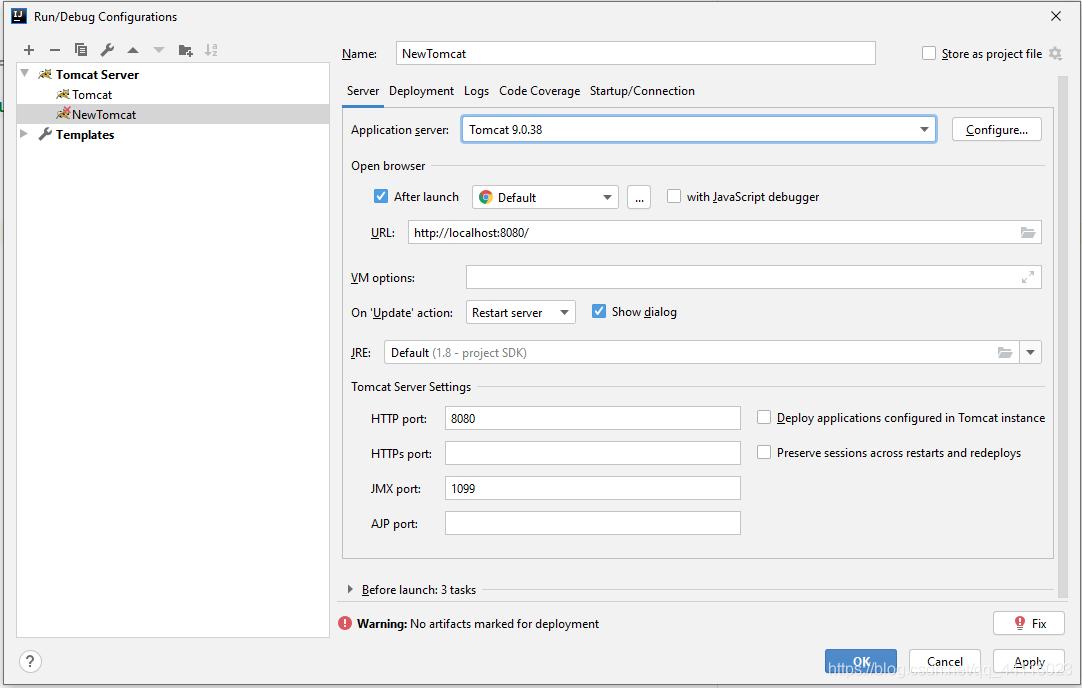The width and height of the screenshot is (1082, 688).
Task: Click the Create New Folder icon
Action: (x=185, y=50)
